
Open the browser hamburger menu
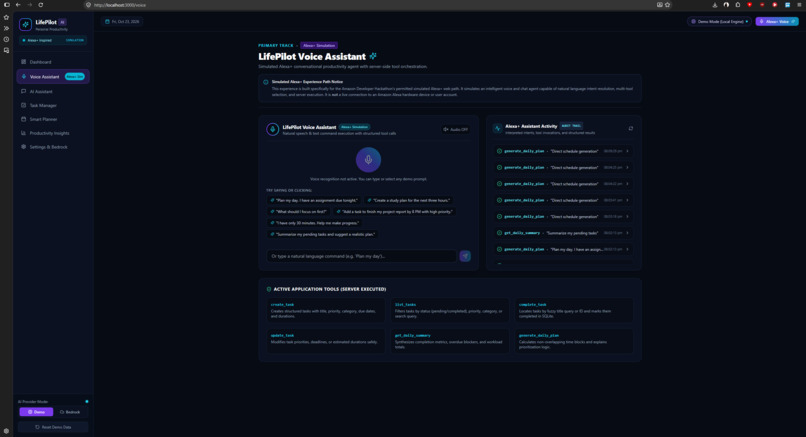(x=799, y=5)
